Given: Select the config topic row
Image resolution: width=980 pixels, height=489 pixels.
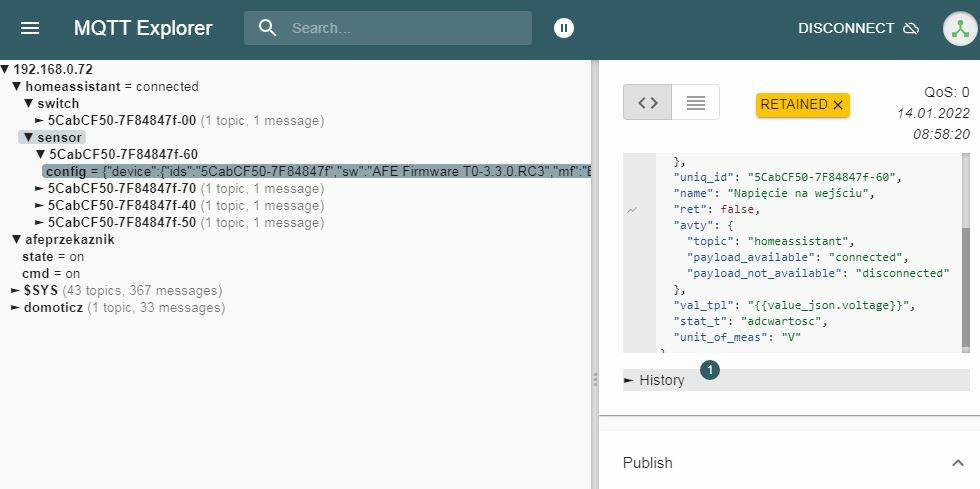Looking at the screenshot, I should [x=317, y=171].
